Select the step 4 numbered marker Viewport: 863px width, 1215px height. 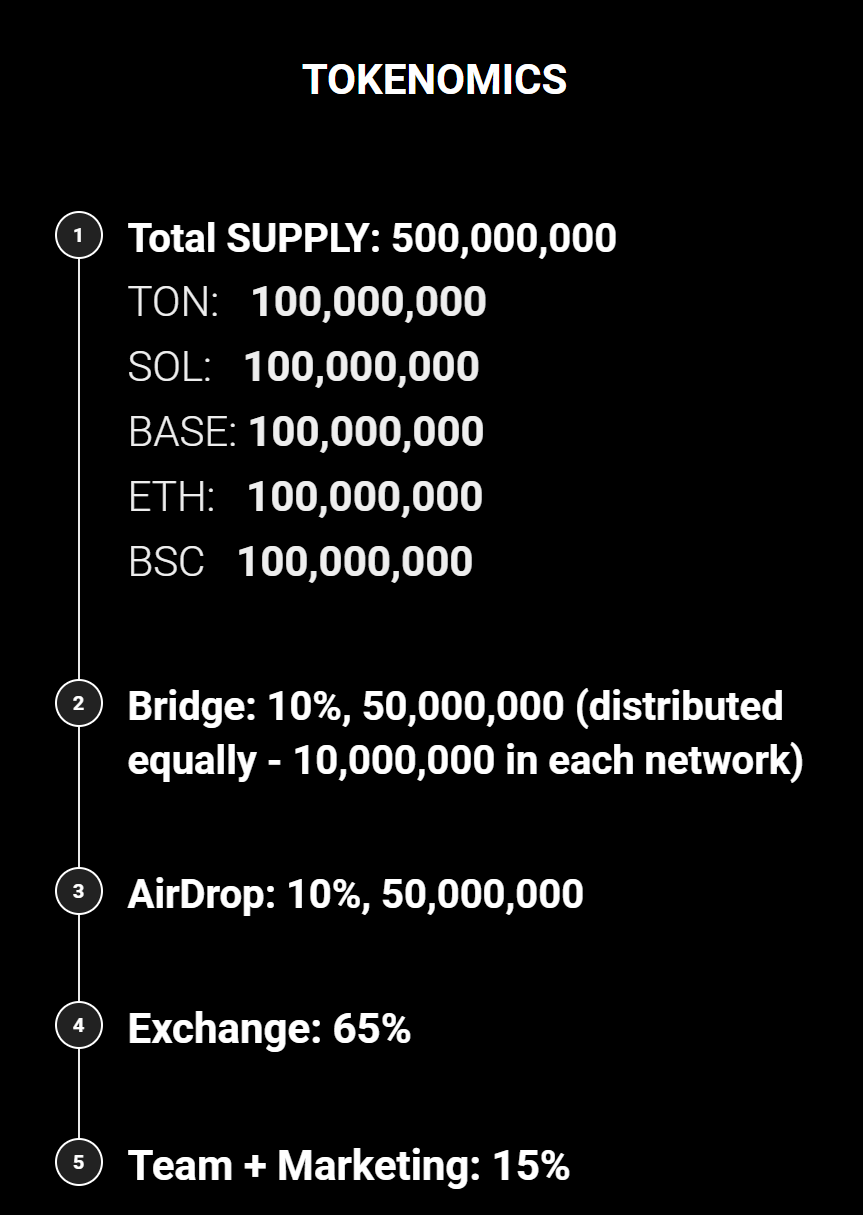pos(79,1026)
